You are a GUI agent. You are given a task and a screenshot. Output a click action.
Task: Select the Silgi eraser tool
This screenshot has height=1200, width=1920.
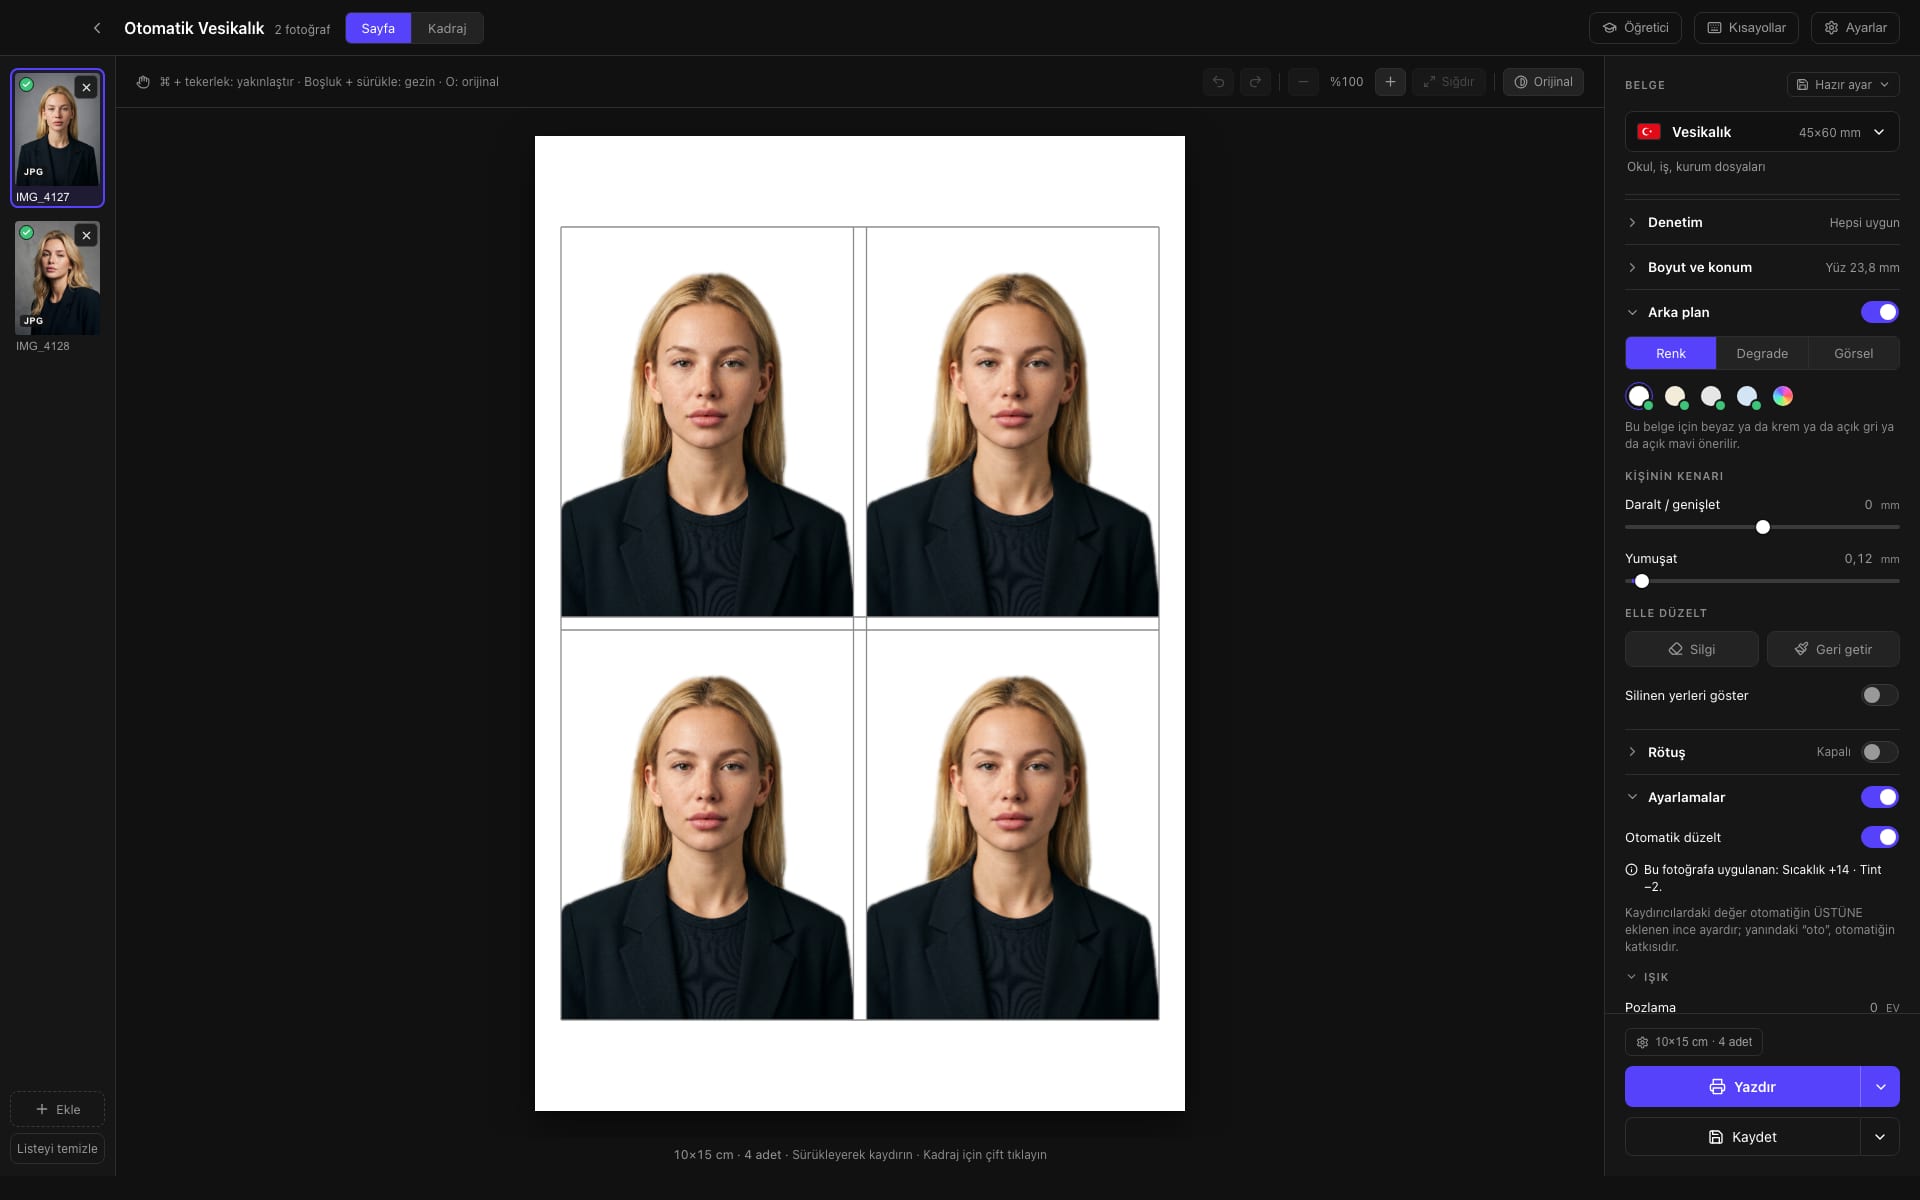1692,649
